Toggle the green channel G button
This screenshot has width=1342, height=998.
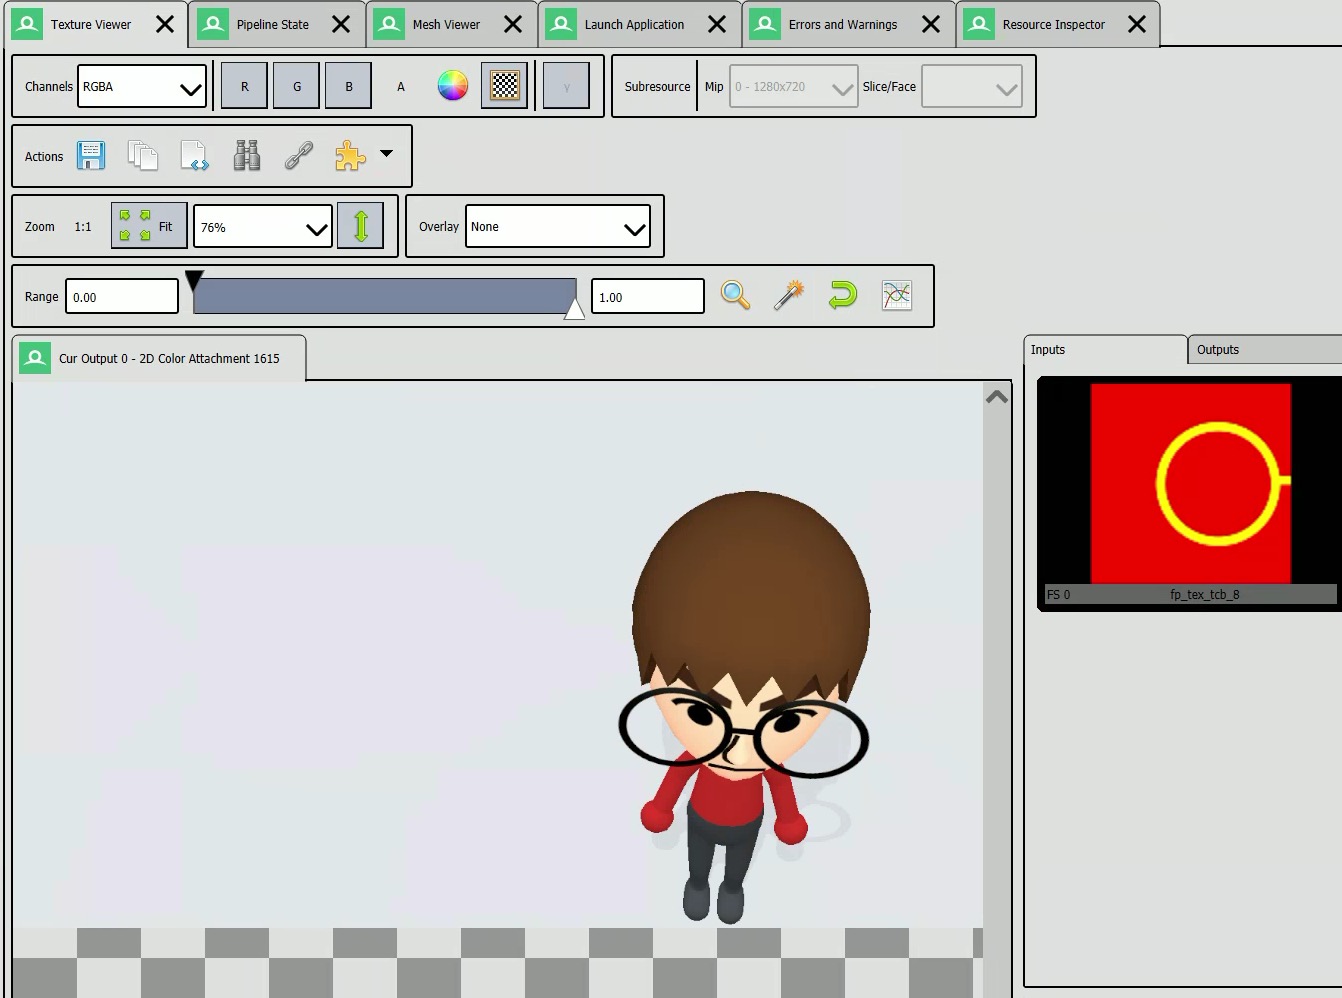tap(297, 86)
